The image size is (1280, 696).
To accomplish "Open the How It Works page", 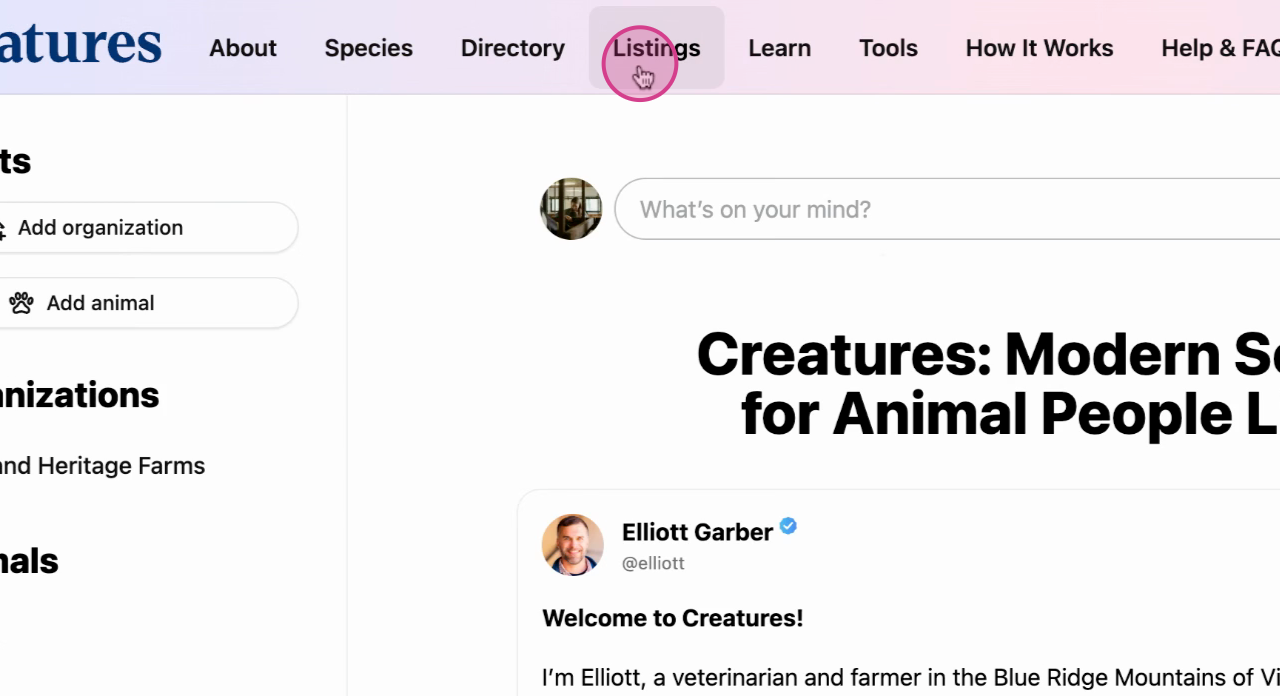I will 1039,48.
